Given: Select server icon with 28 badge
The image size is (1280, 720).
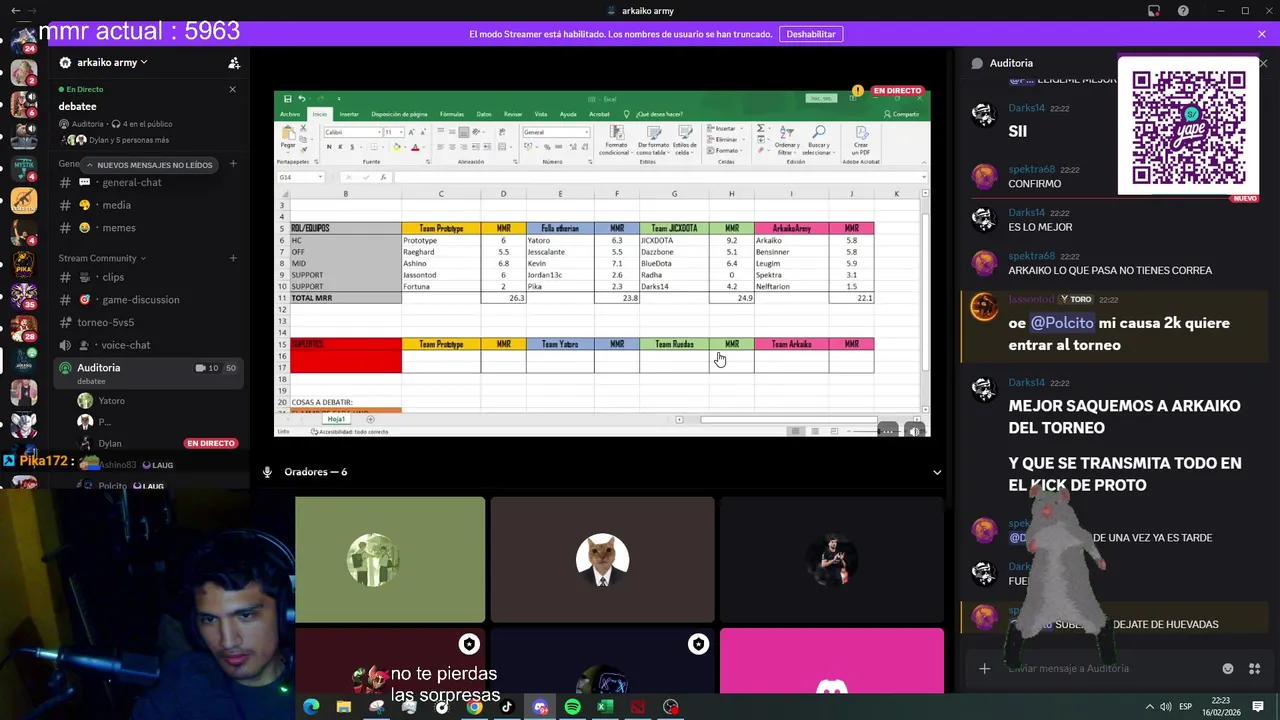Looking at the screenshot, I should coord(23,329).
